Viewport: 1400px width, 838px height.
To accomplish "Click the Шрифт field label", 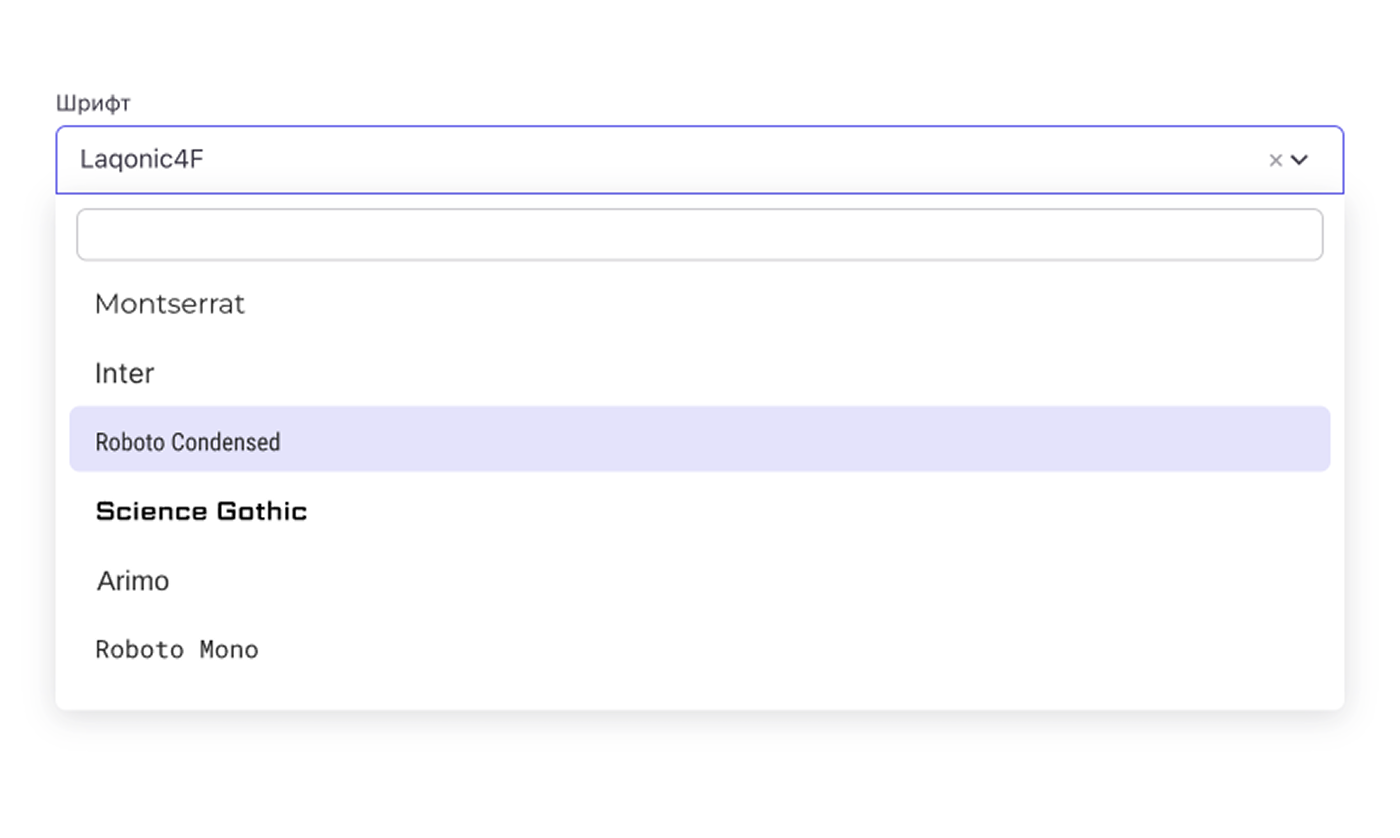I will pyautogui.click(x=93, y=103).
